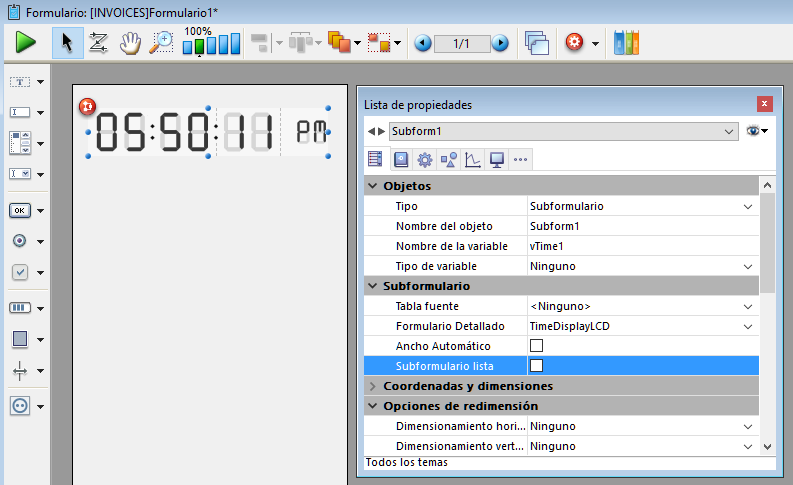The image size is (793, 485).
Task: Choose the hand pan tool
Action: (x=129, y=43)
